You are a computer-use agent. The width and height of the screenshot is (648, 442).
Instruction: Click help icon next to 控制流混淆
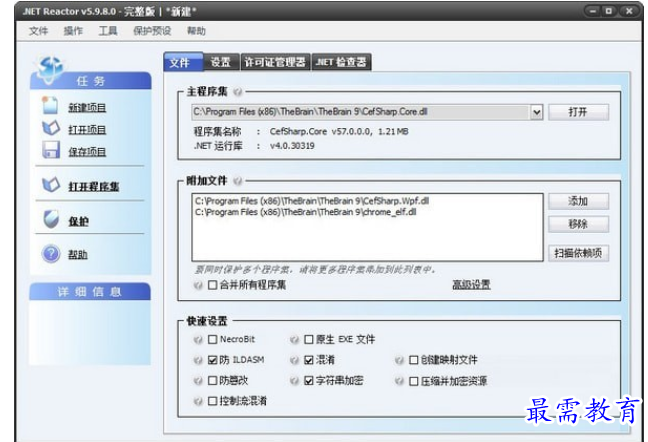198,401
